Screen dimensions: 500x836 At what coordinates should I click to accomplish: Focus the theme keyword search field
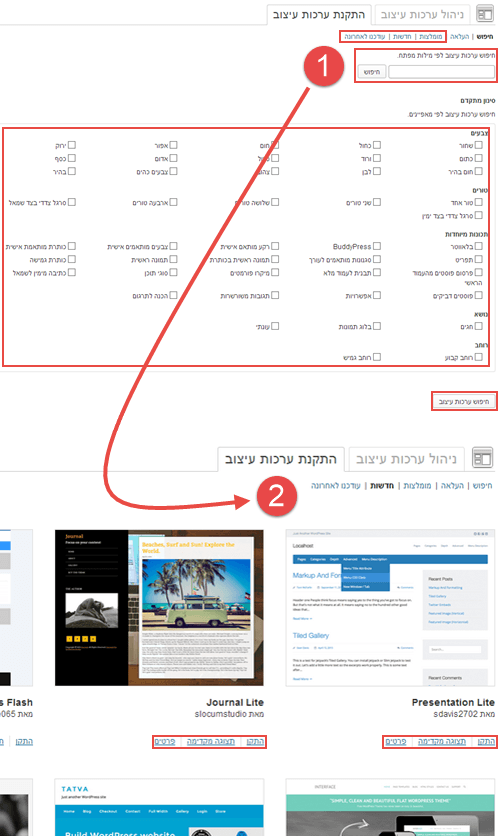[441, 72]
